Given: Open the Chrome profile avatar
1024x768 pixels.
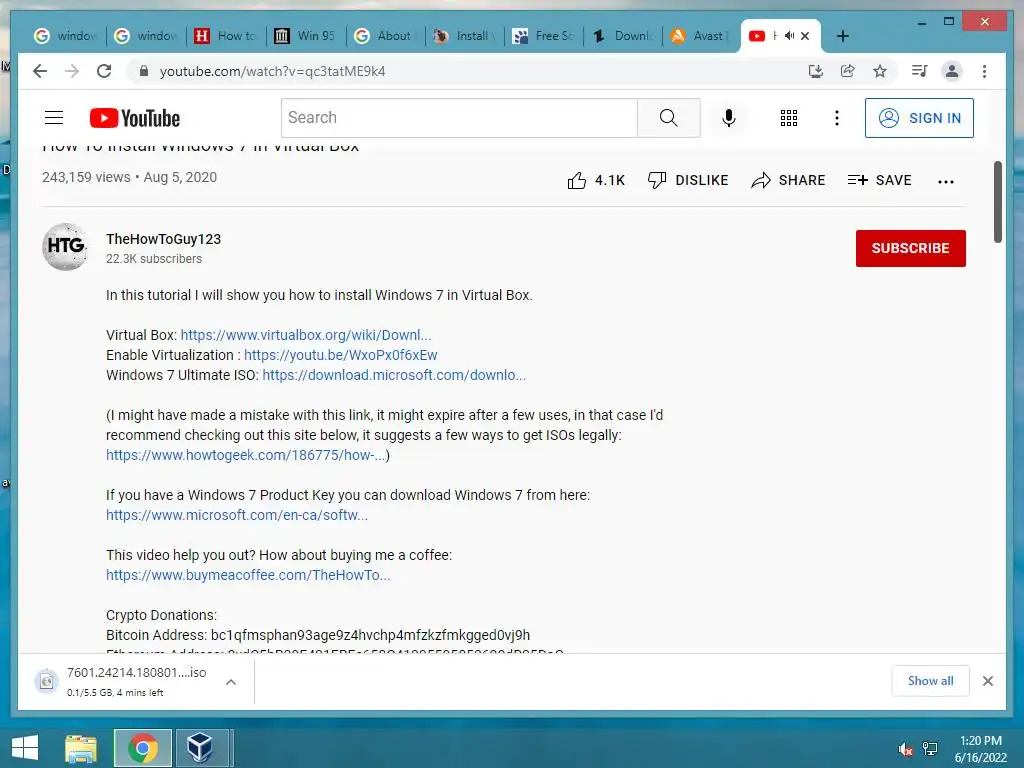Looking at the screenshot, I should (x=952, y=71).
